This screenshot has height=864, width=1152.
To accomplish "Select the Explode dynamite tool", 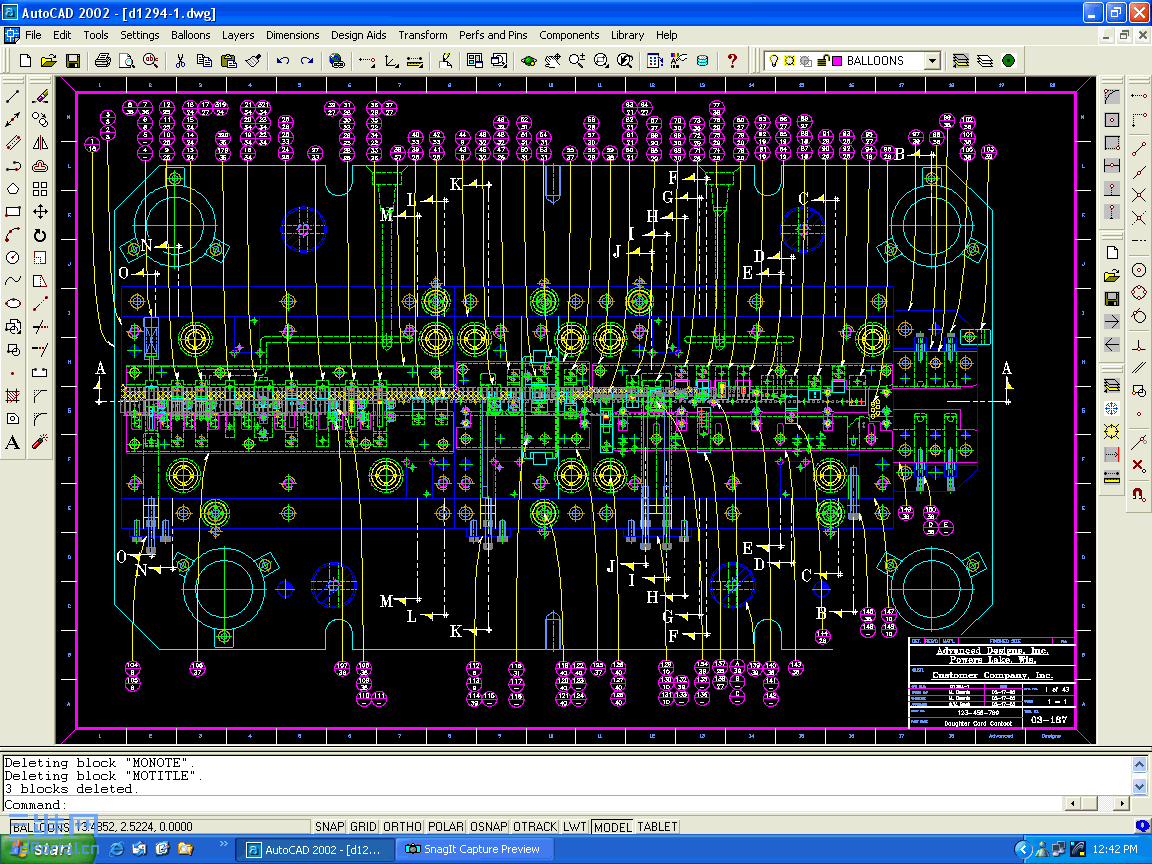I will pyautogui.click(x=40, y=442).
